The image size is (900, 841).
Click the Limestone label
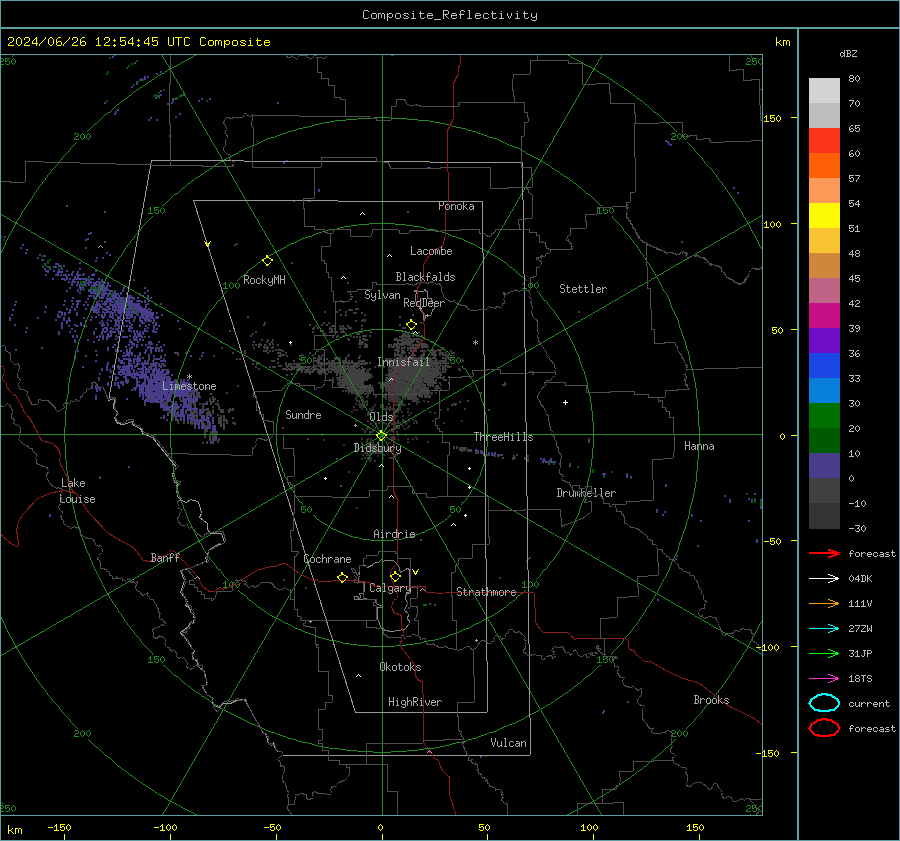point(189,386)
